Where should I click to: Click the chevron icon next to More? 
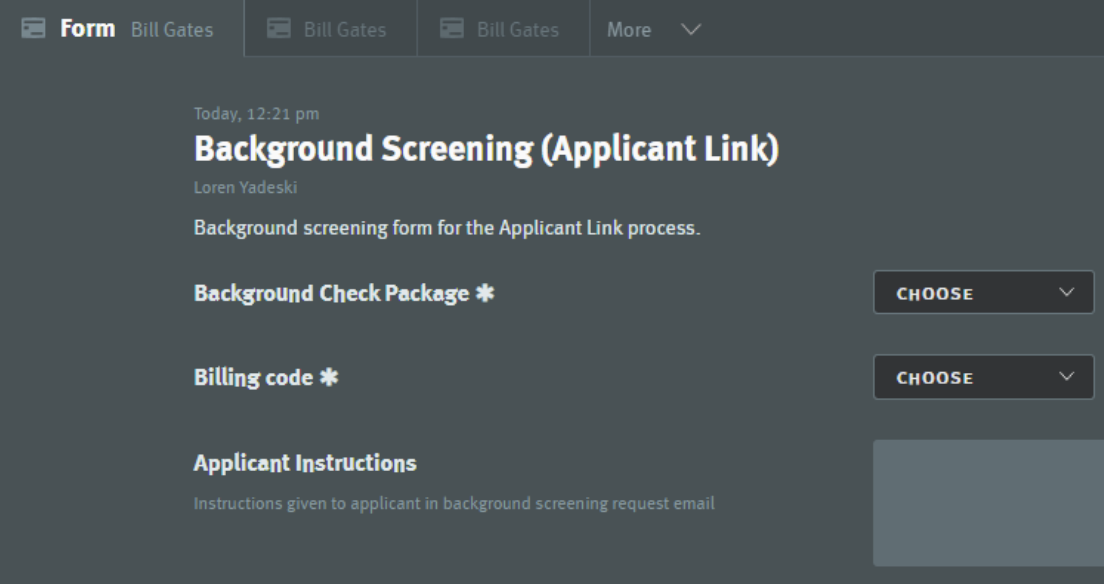point(693,30)
